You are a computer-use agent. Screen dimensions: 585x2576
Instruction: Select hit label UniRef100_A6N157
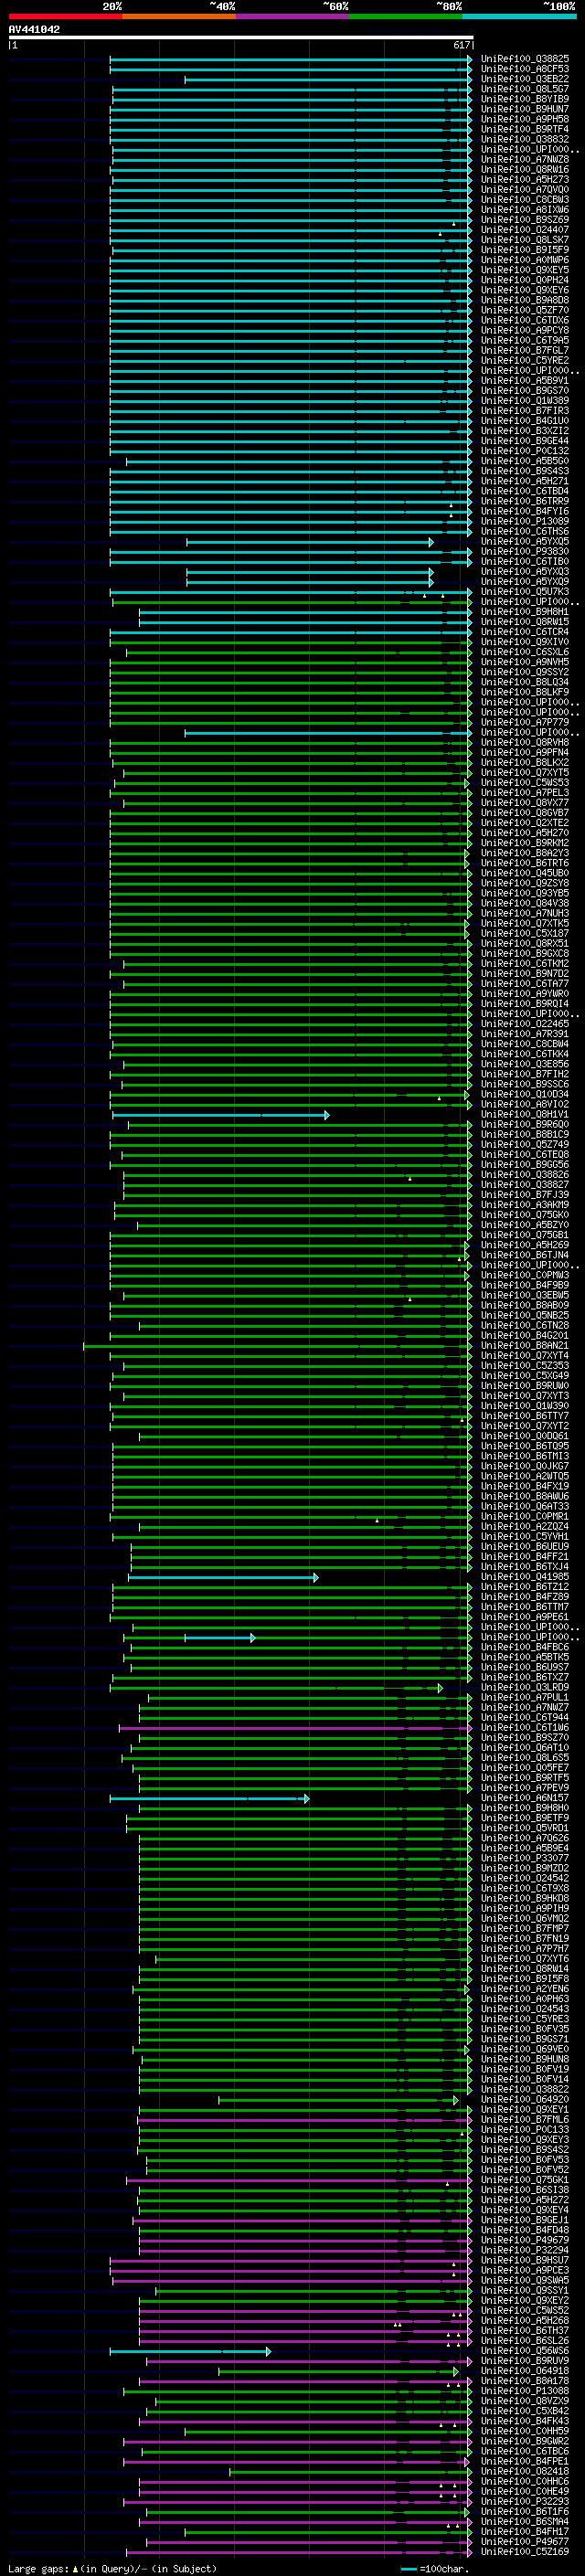click(x=525, y=1797)
